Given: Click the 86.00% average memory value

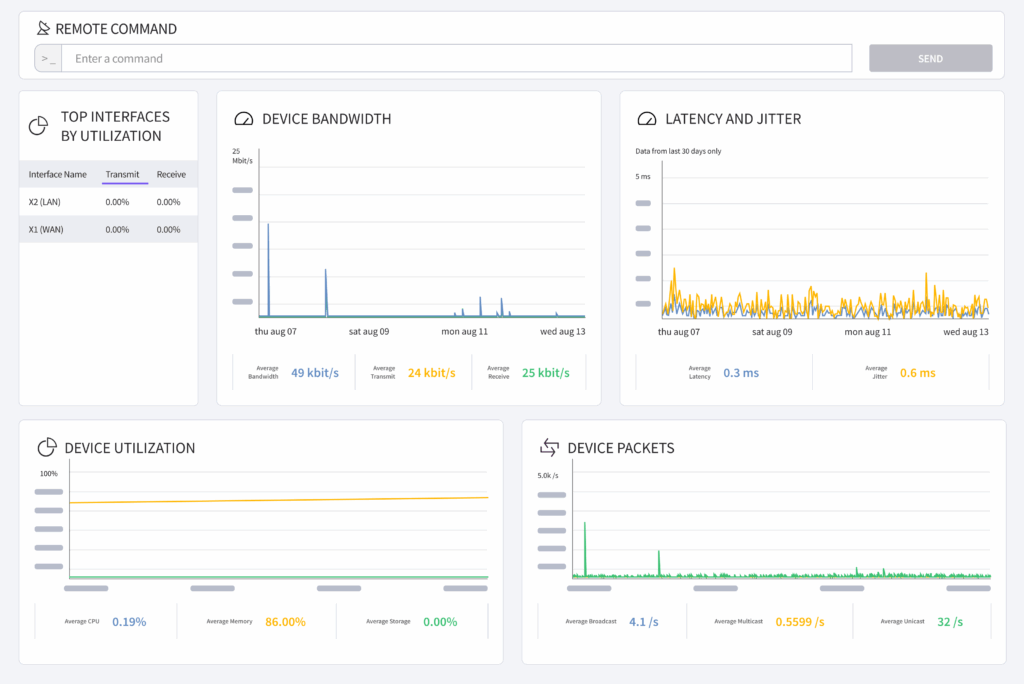Looking at the screenshot, I should 285,622.
